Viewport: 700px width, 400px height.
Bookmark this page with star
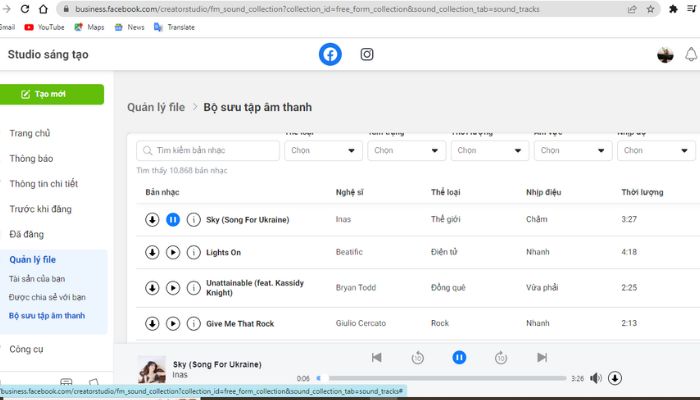pos(650,9)
